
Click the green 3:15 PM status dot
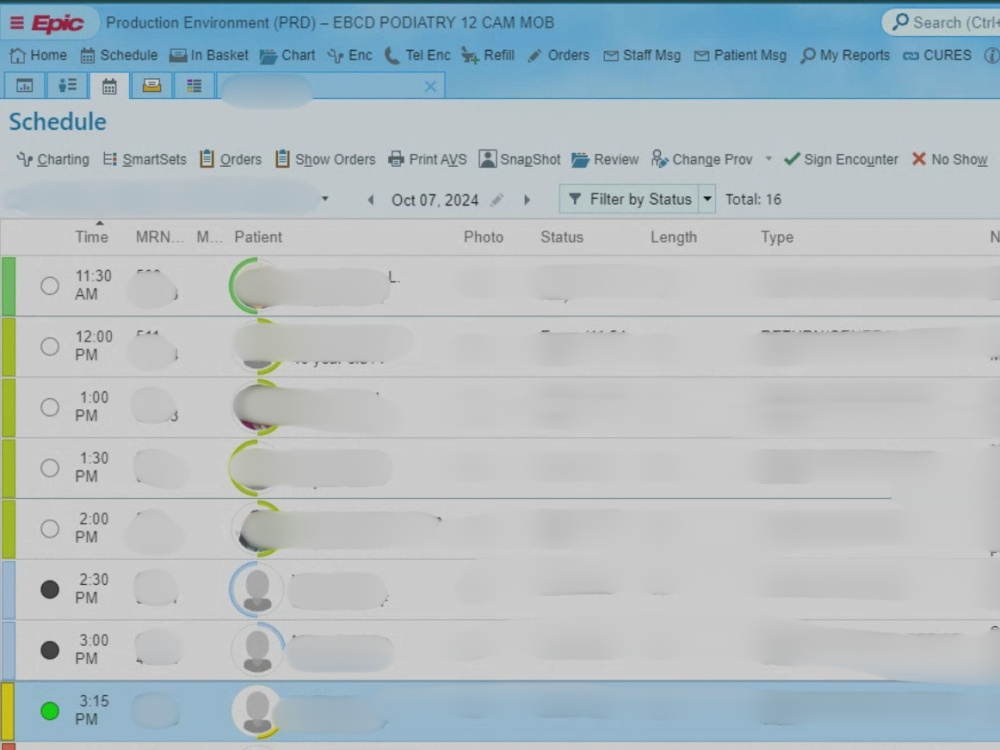(x=50, y=710)
